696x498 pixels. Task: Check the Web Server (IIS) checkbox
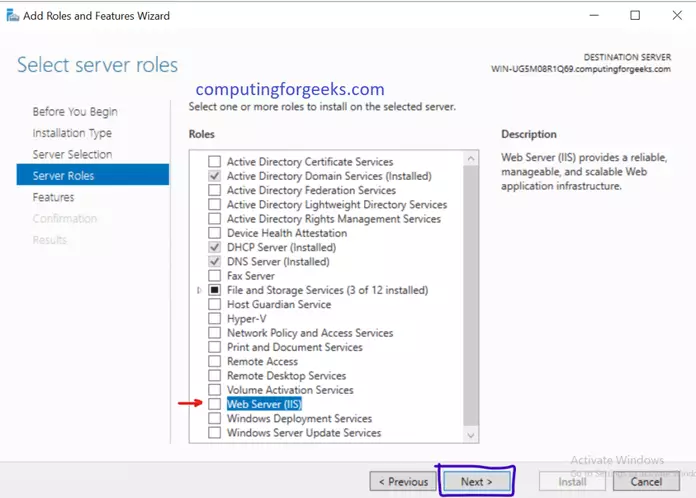214,403
